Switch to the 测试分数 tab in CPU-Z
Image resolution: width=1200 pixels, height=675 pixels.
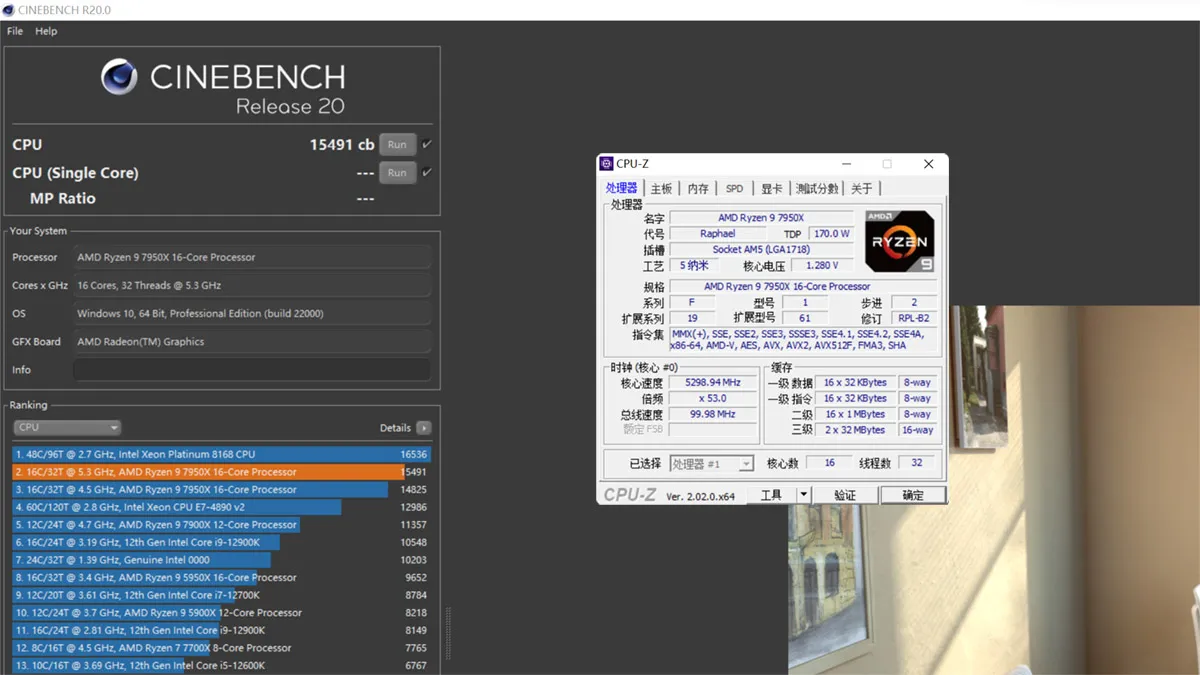point(817,189)
